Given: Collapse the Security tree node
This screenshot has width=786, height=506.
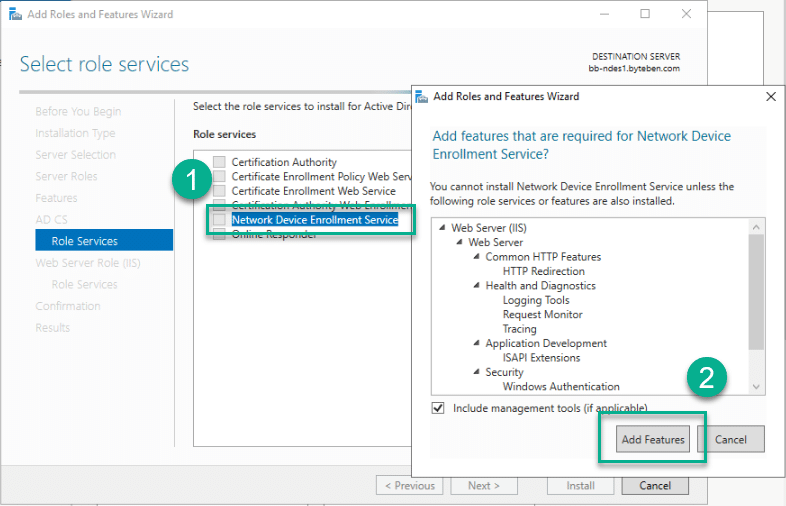Looking at the screenshot, I should click(x=476, y=372).
